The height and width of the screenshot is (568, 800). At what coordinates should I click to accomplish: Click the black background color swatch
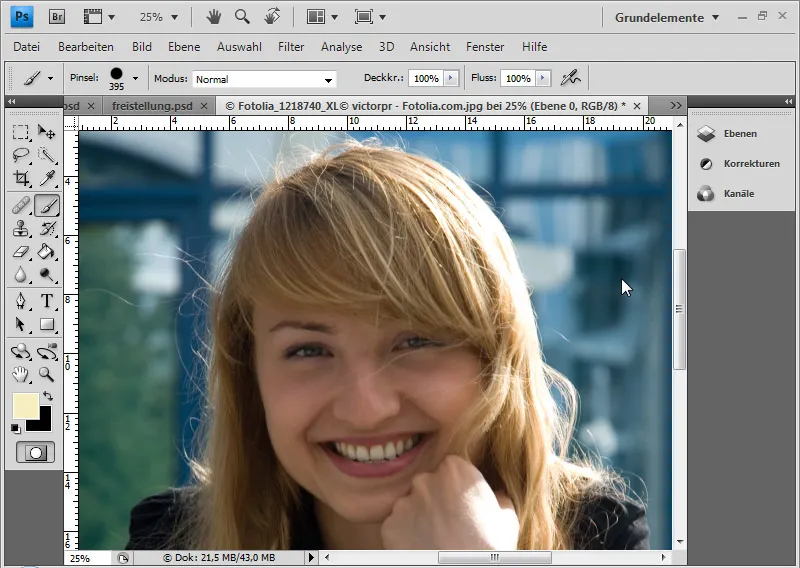click(x=45, y=423)
